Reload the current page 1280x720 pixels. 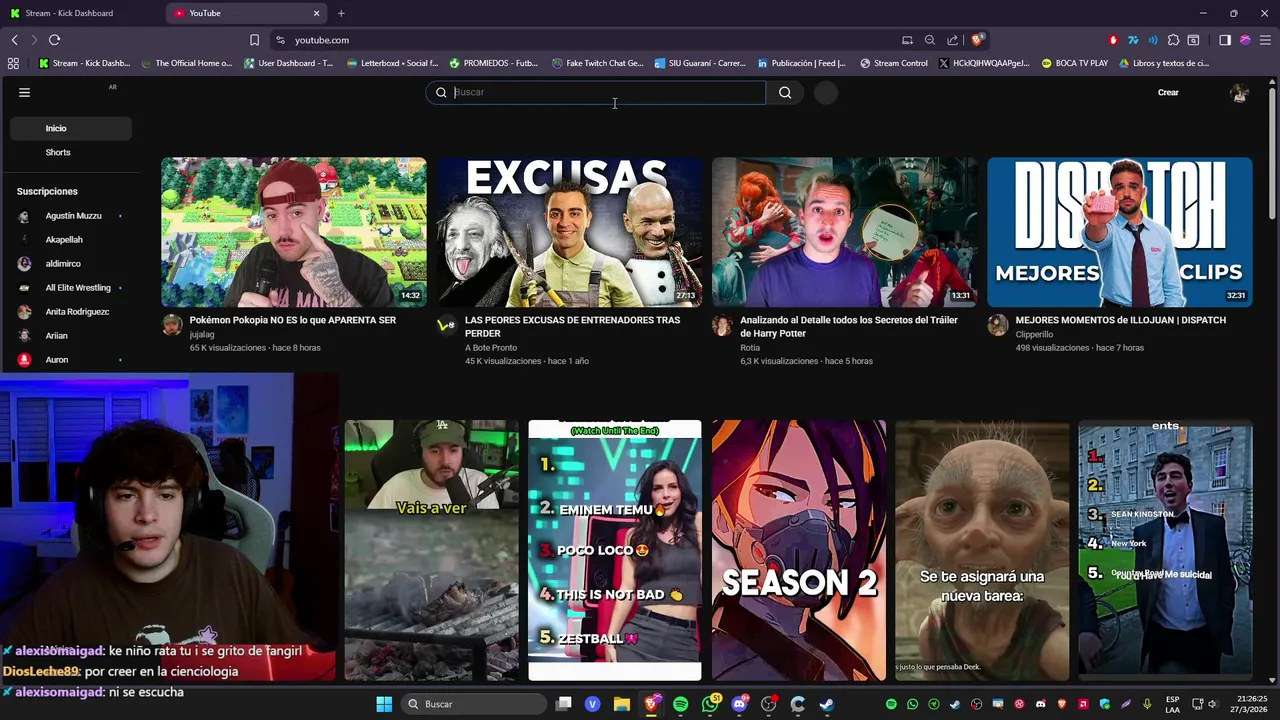[54, 40]
